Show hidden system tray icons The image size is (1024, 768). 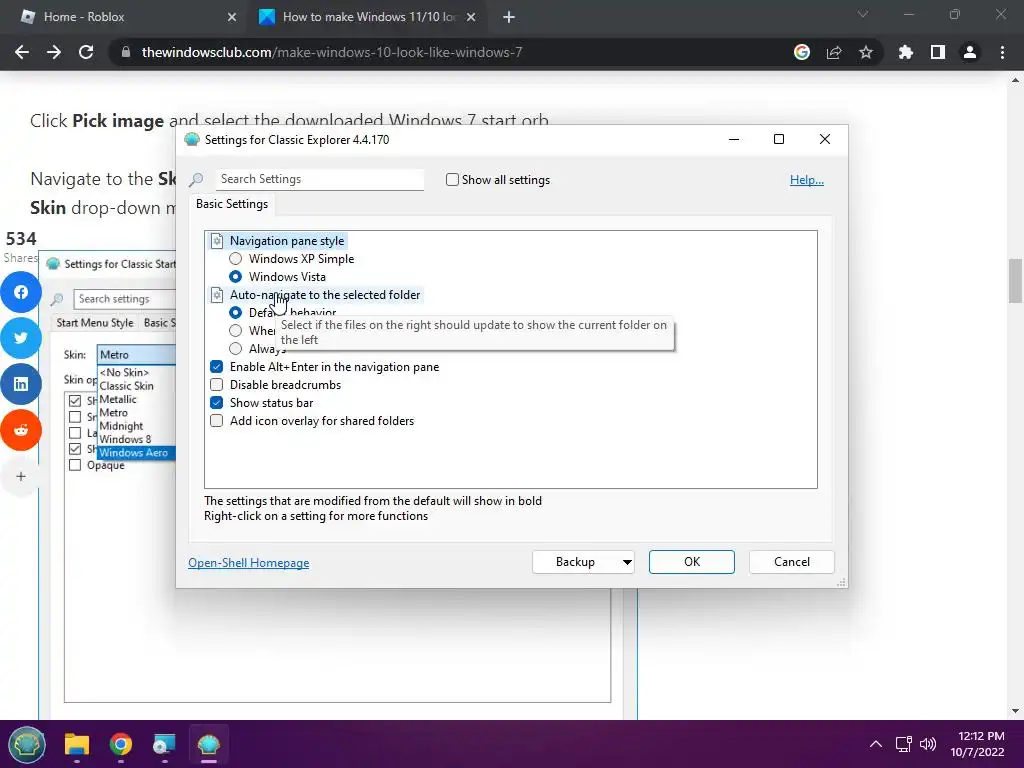click(876, 744)
